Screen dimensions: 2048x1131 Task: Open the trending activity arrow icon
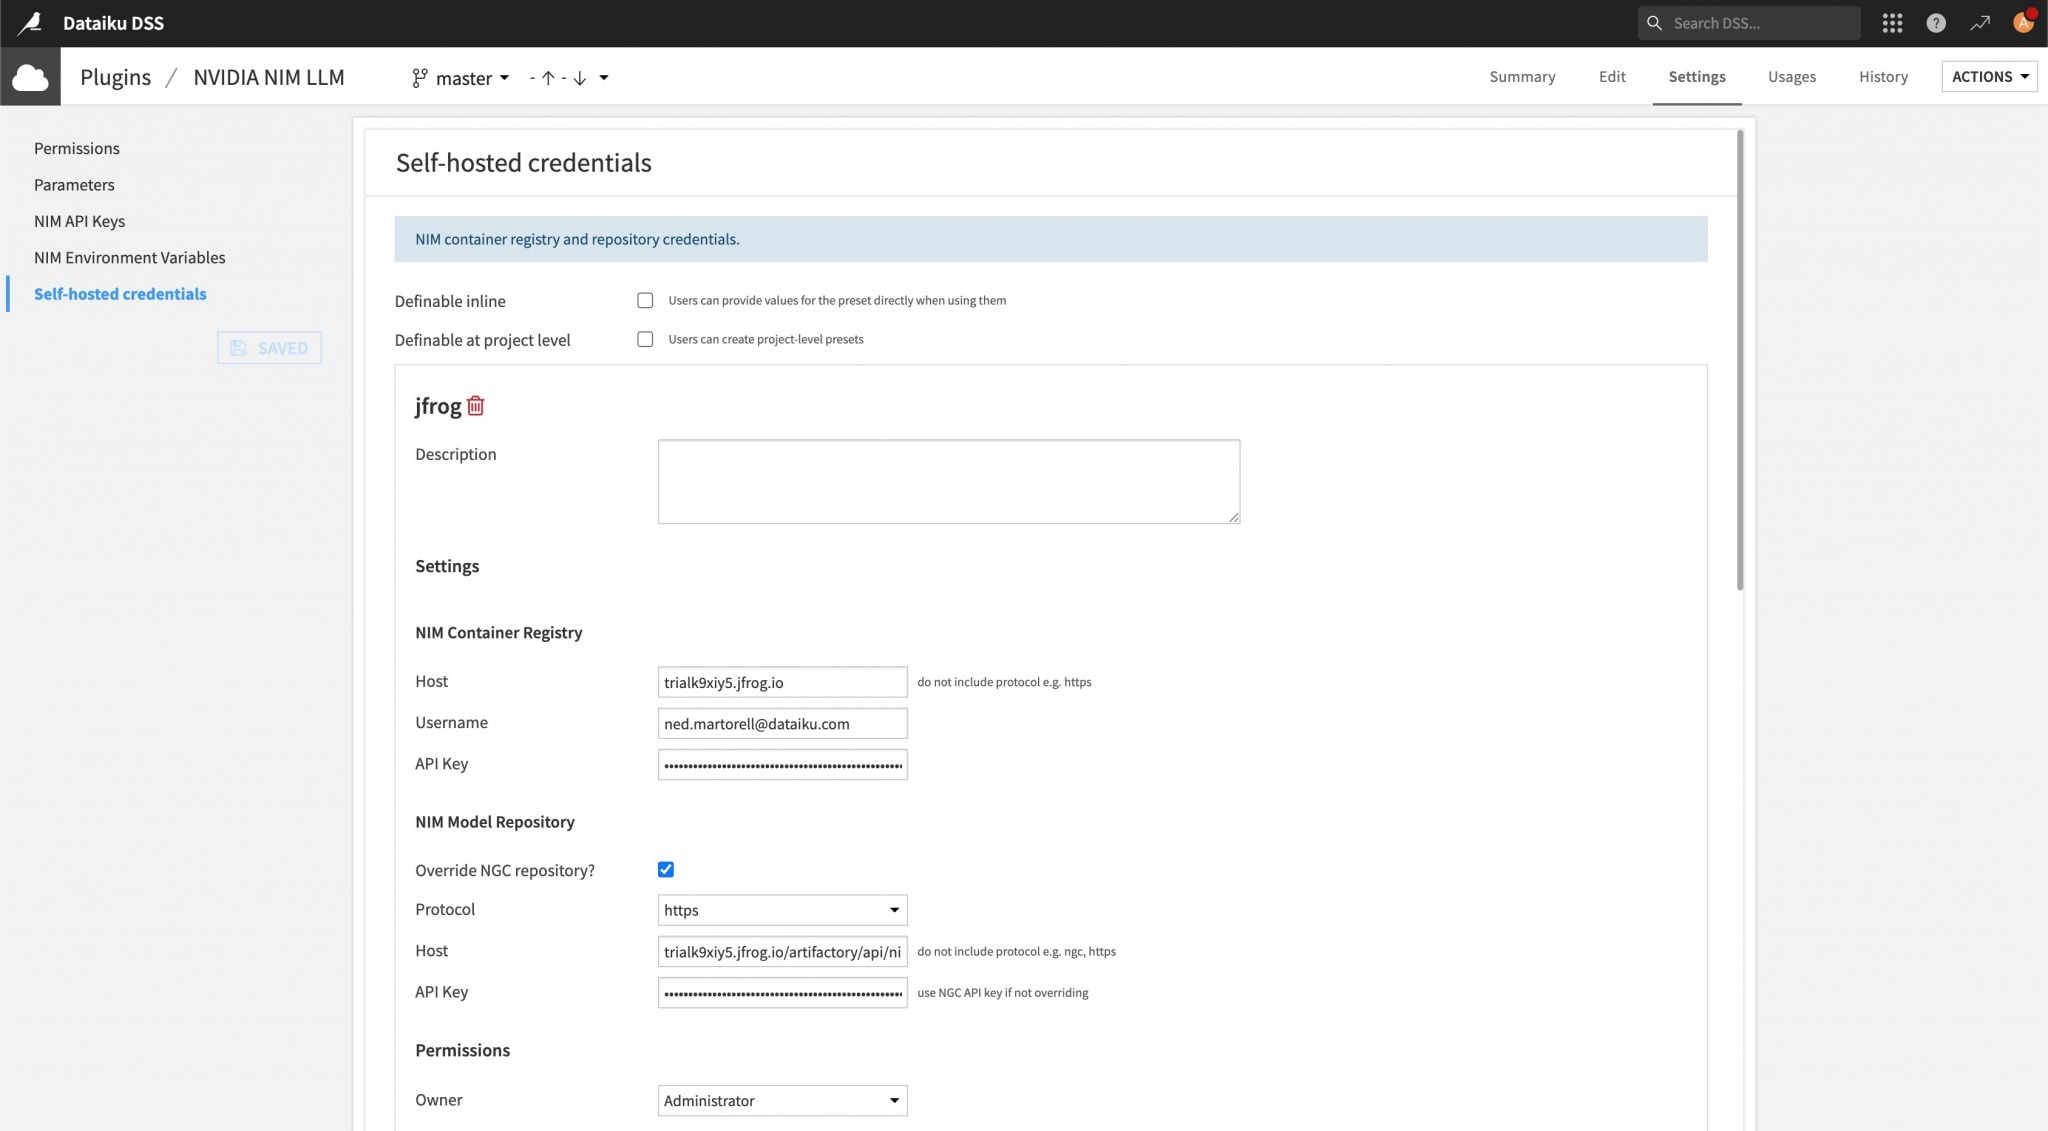[x=1980, y=22]
